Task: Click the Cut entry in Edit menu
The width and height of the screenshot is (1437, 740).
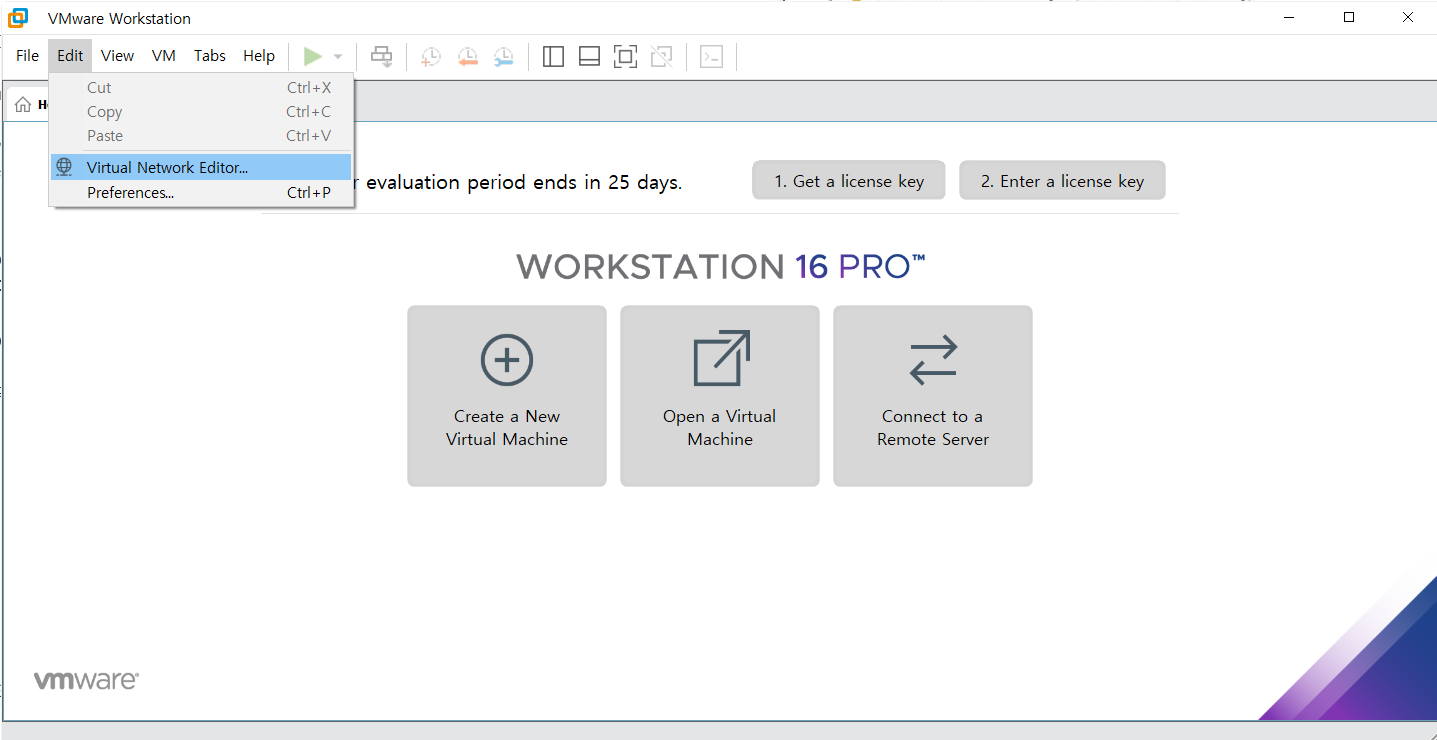Action: pyautogui.click(x=201, y=88)
